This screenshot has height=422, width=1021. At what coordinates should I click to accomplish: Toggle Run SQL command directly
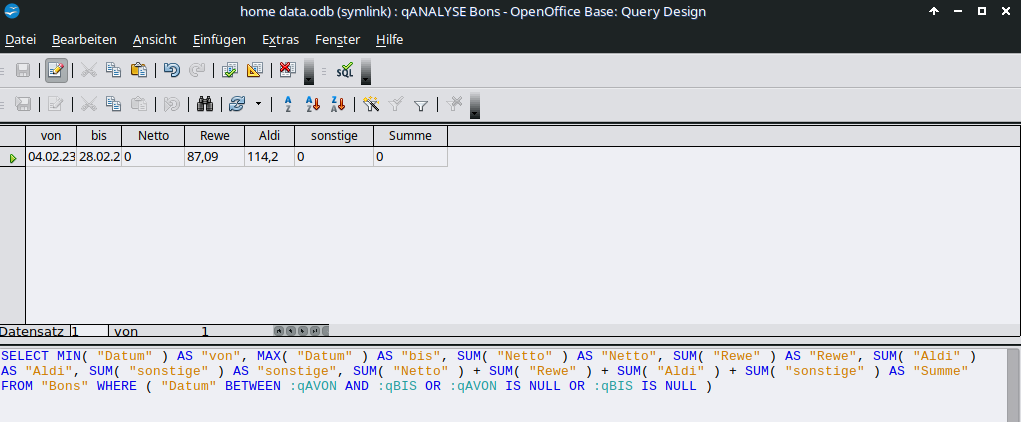click(344, 70)
